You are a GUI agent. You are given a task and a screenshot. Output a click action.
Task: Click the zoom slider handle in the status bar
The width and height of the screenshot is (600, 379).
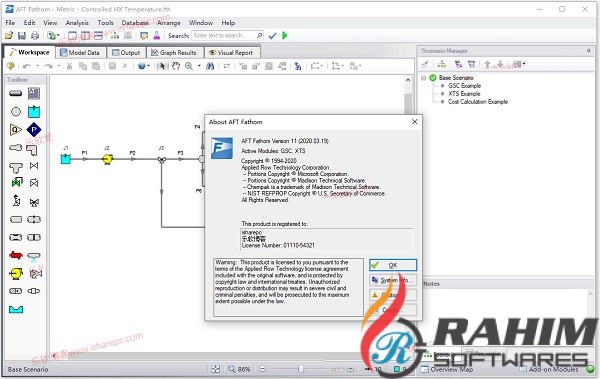click(x=301, y=369)
